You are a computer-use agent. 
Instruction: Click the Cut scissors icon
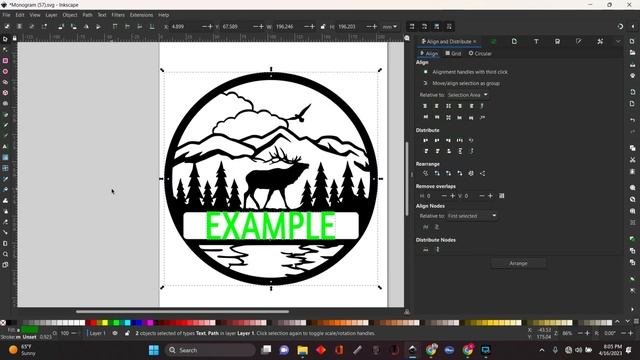tap(632, 160)
